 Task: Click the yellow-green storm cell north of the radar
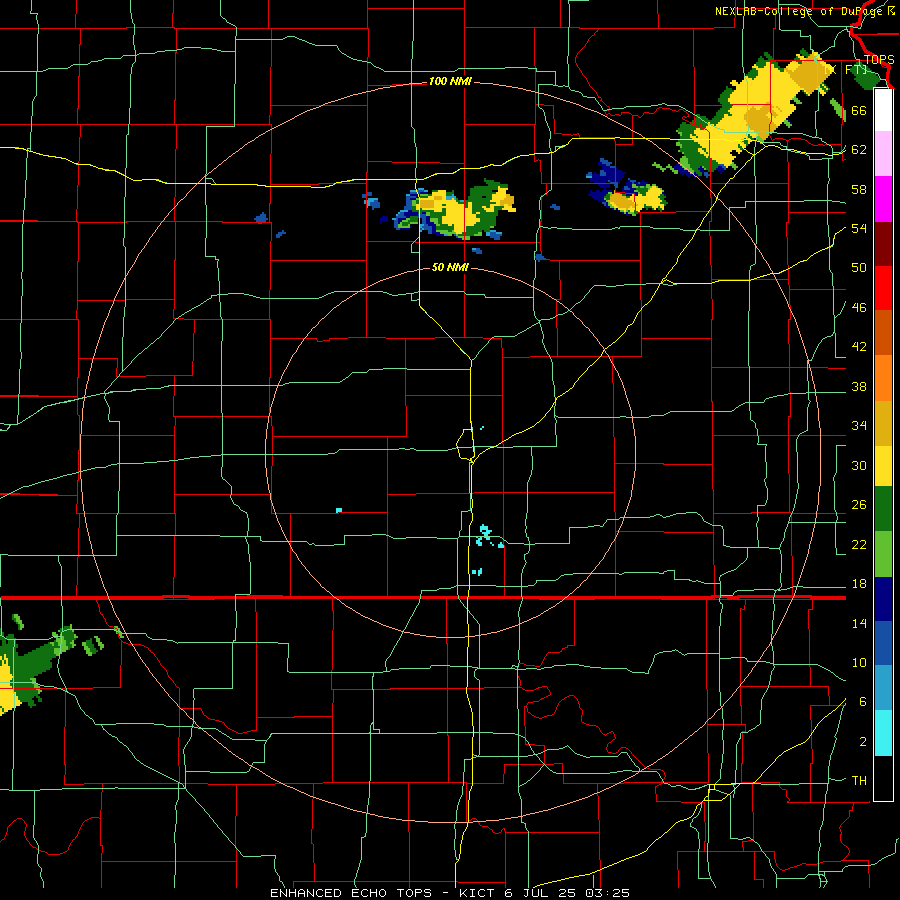(455, 210)
